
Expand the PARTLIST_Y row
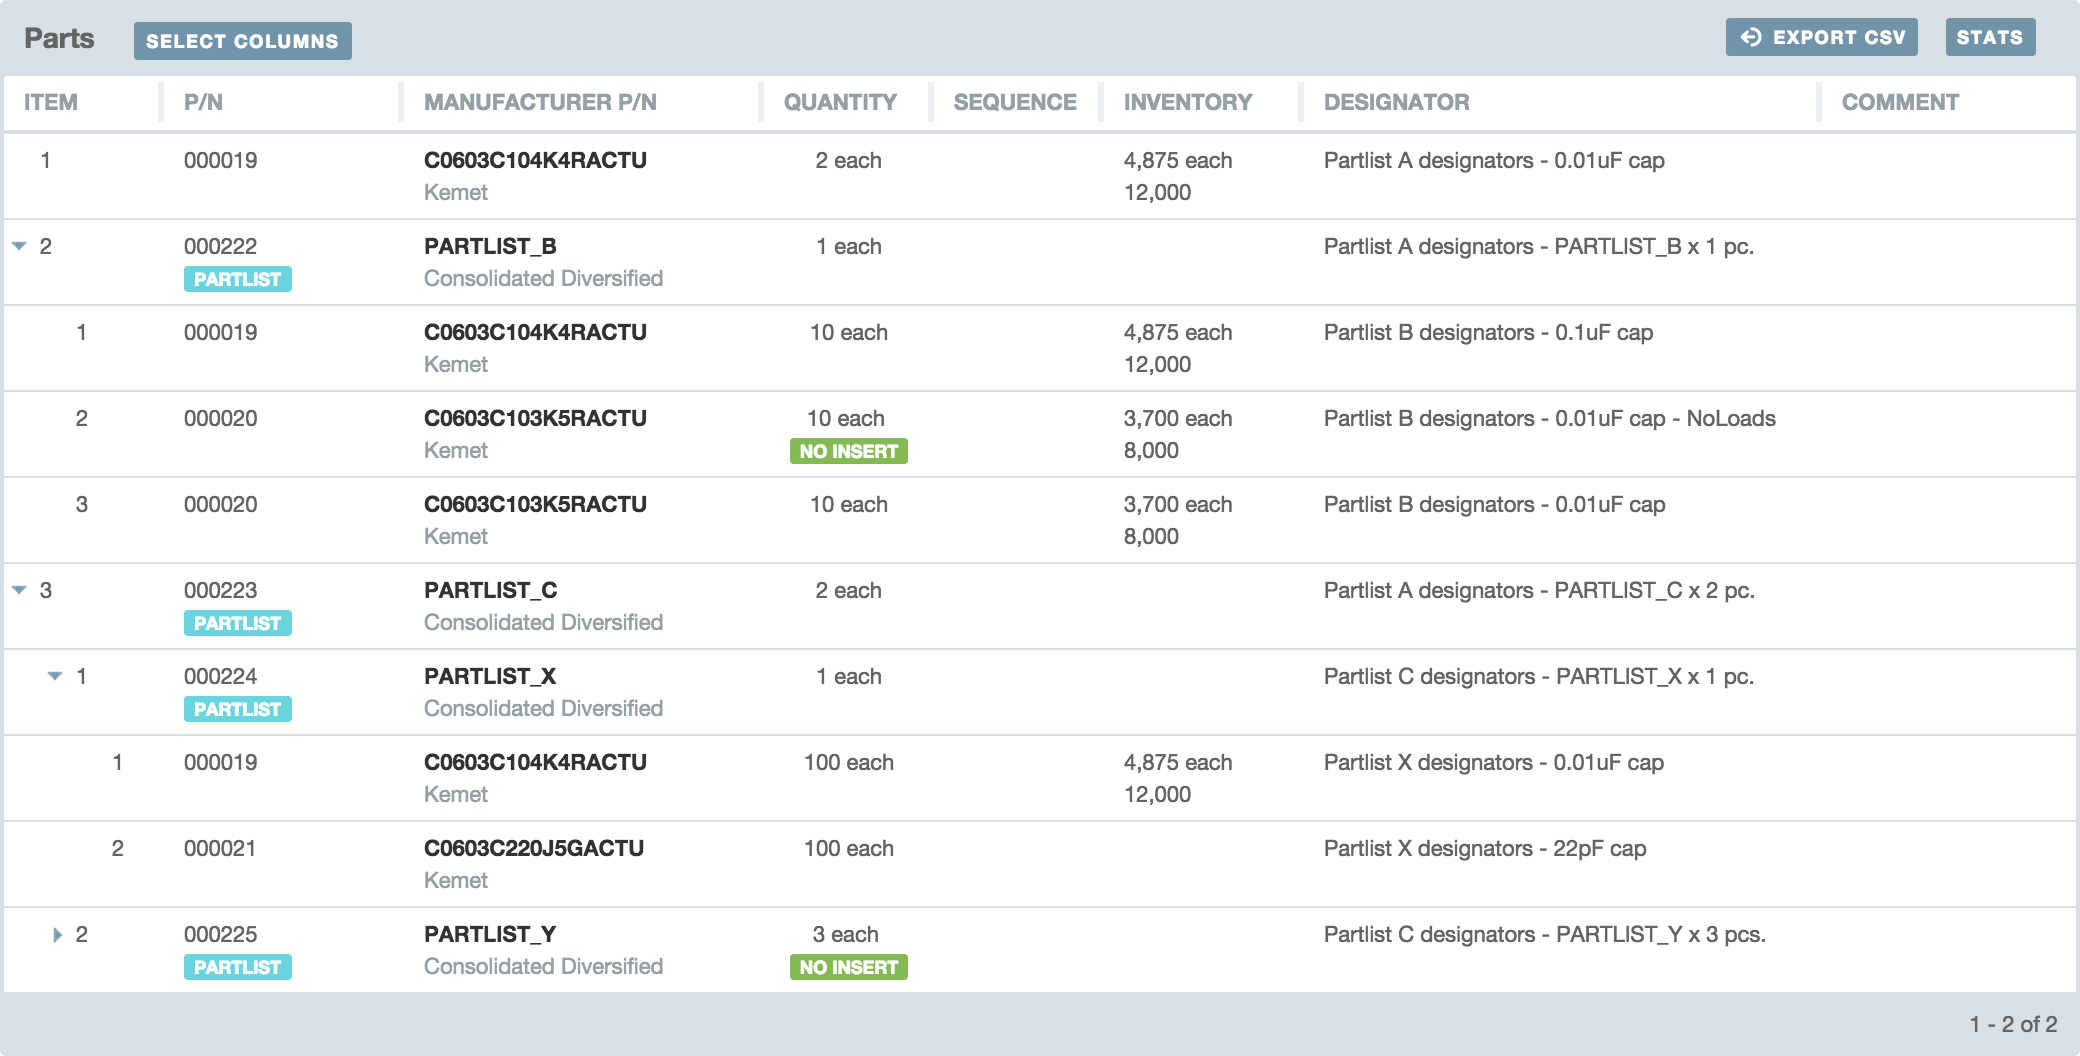[59, 934]
